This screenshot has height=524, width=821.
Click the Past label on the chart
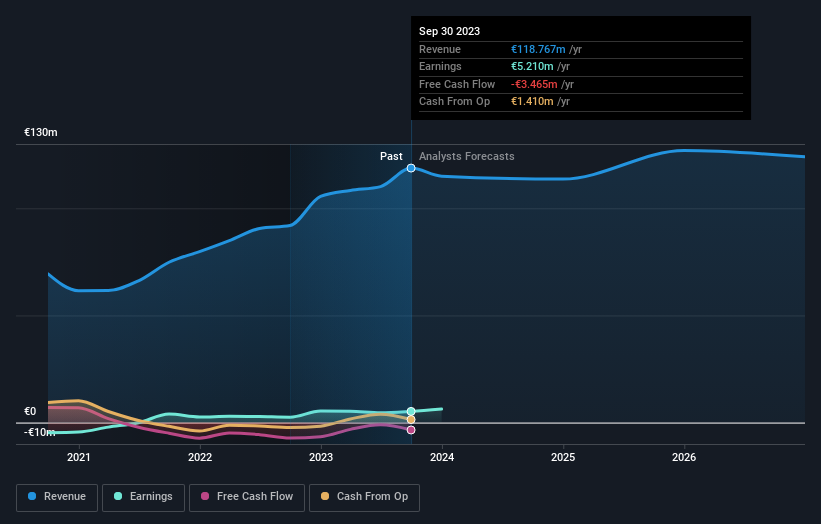pyautogui.click(x=391, y=157)
